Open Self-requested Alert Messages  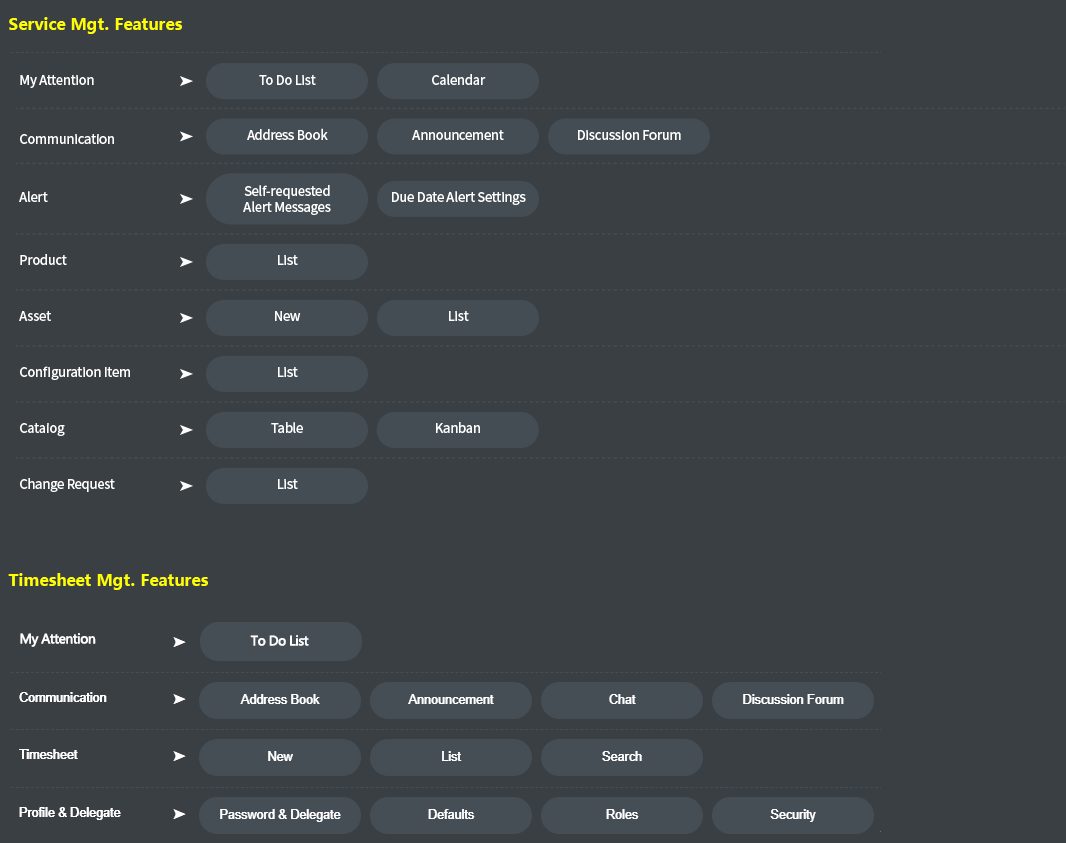tap(287, 199)
